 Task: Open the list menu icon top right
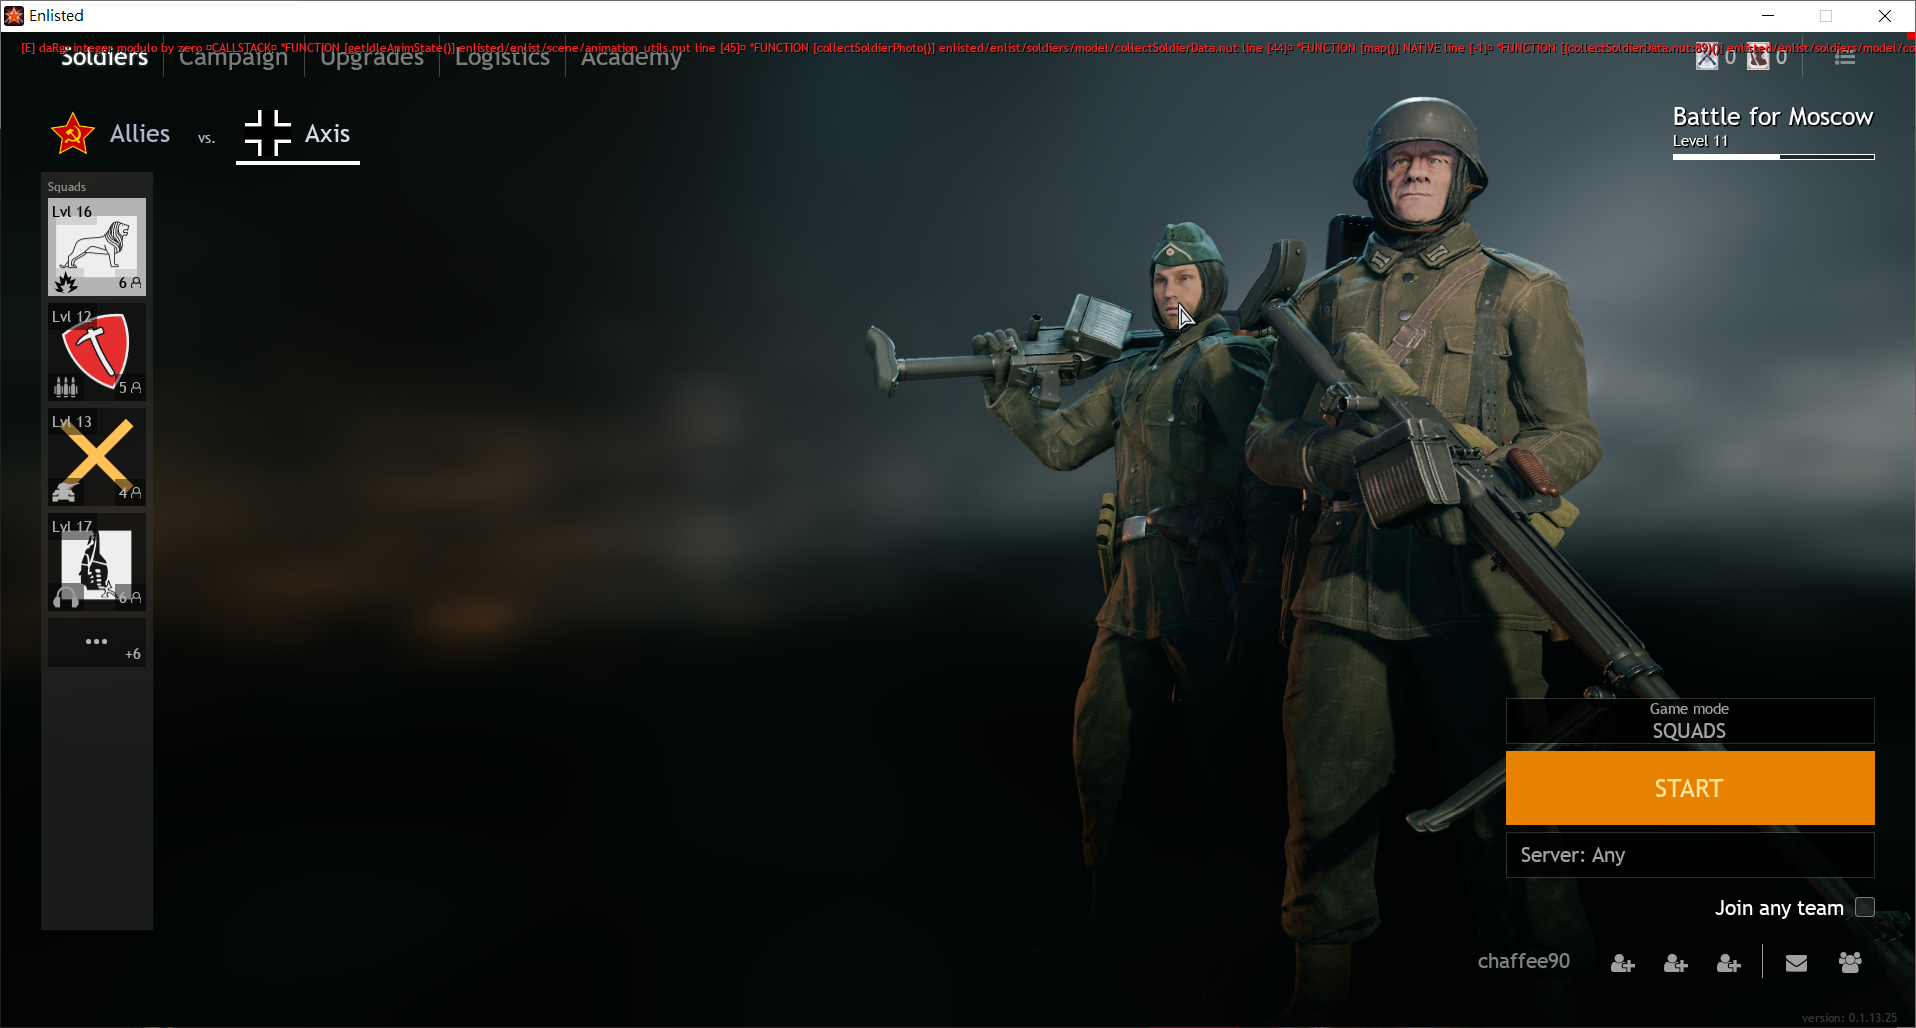pyautogui.click(x=1845, y=58)
